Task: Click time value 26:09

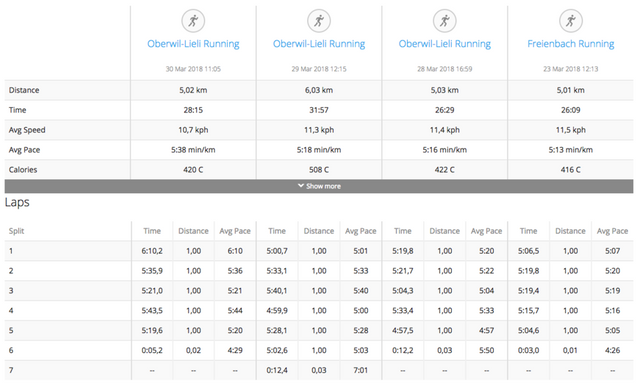Action: [571, 110]
